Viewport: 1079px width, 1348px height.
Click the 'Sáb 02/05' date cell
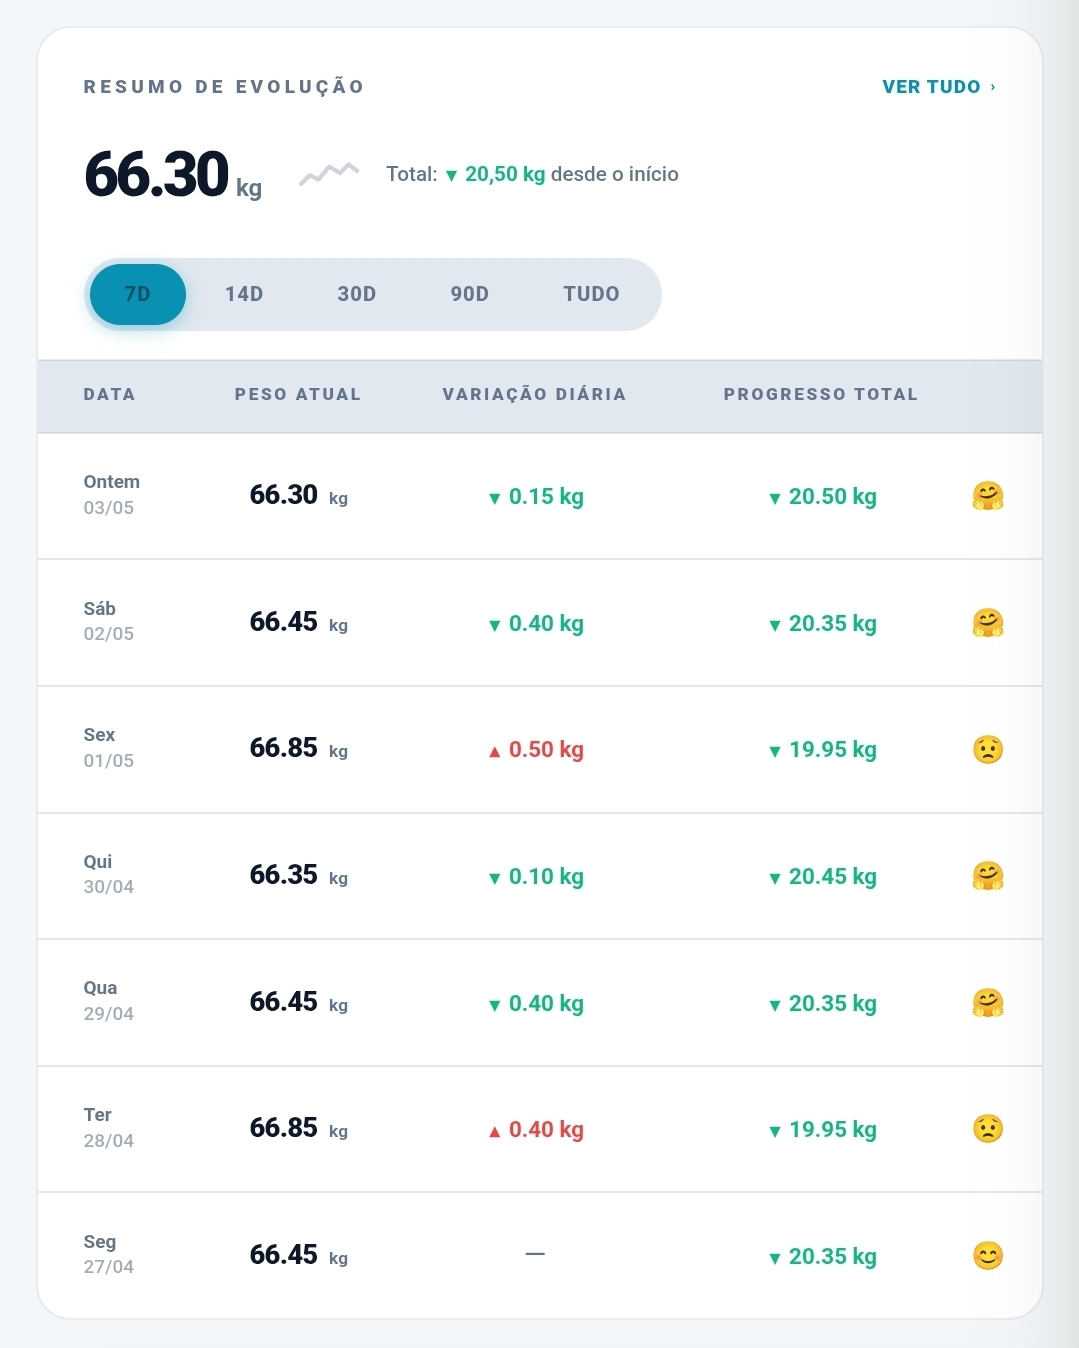click(x=109, y=621)
